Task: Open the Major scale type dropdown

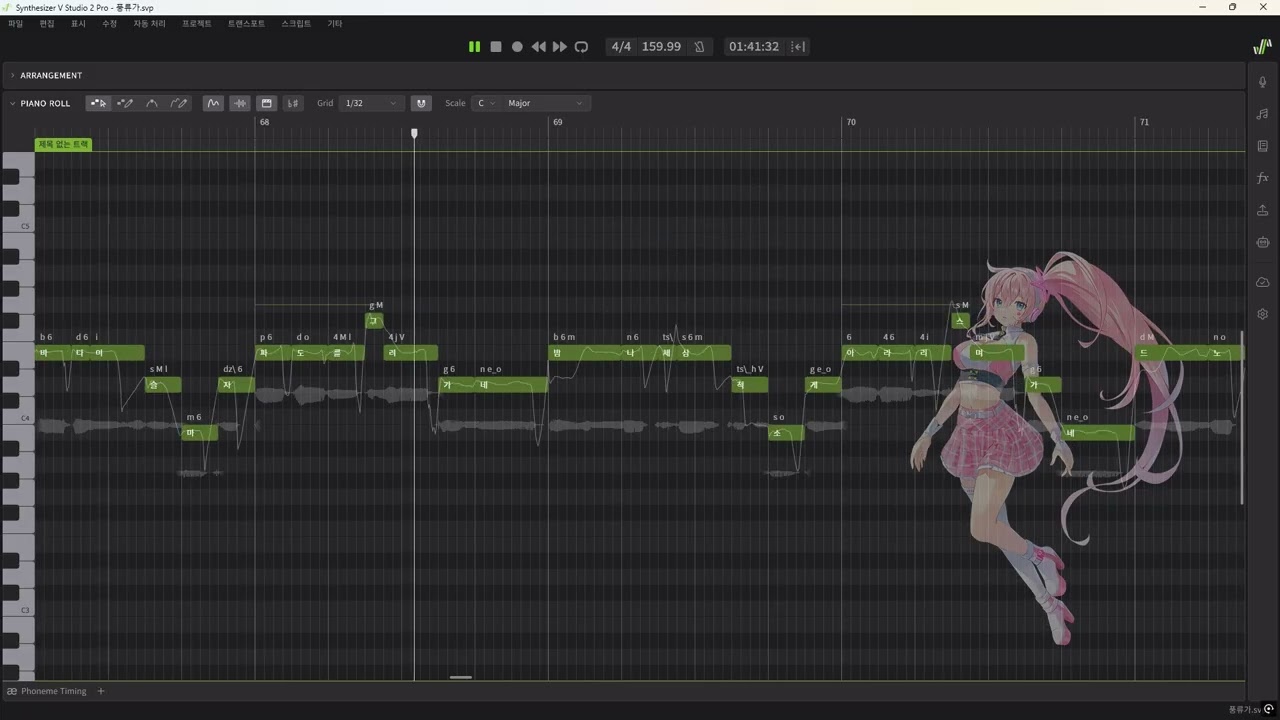Action: point(545,103)
